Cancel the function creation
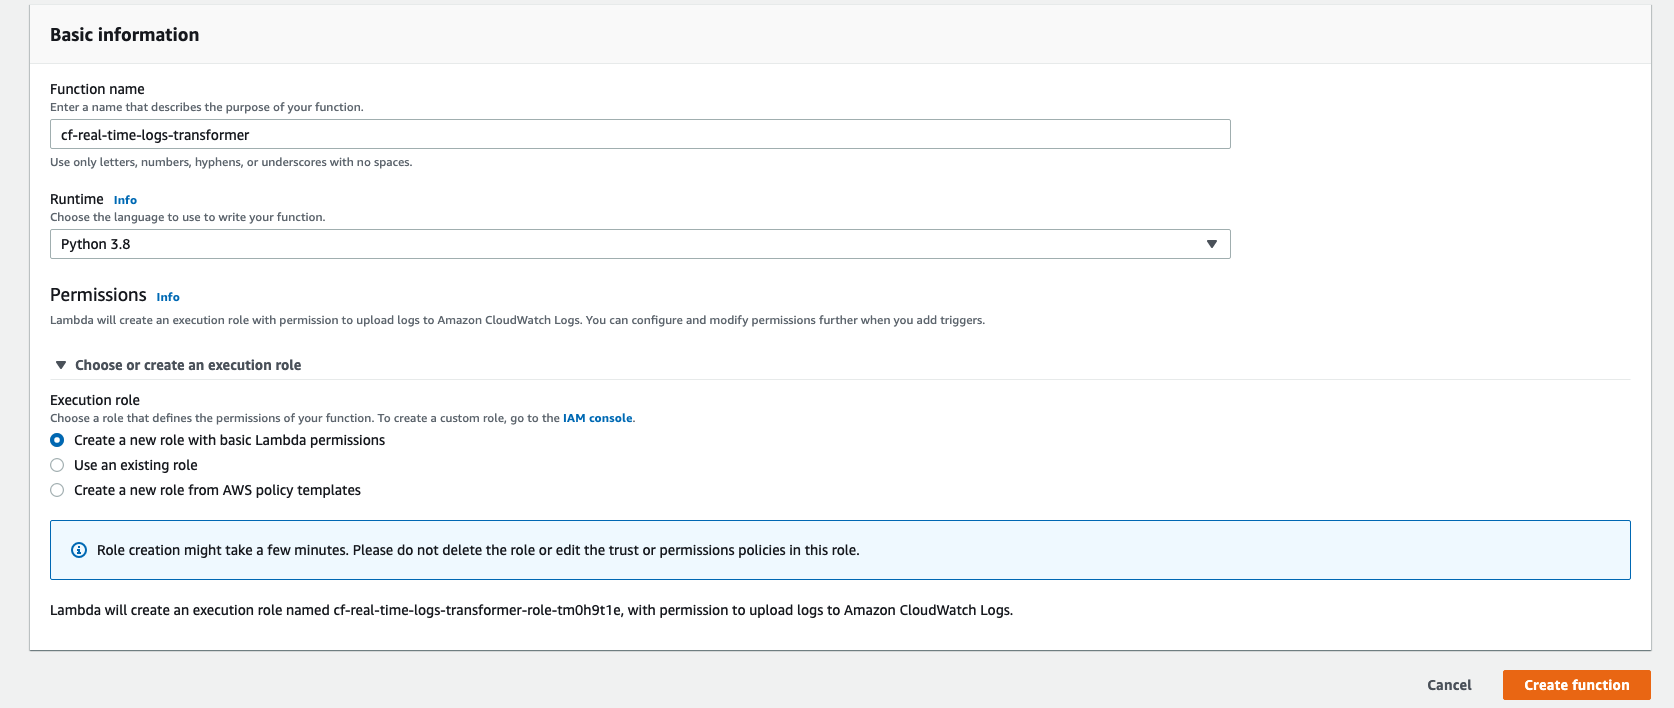The height and width of the screenshot is (708, 1674). coord(1449,685)
